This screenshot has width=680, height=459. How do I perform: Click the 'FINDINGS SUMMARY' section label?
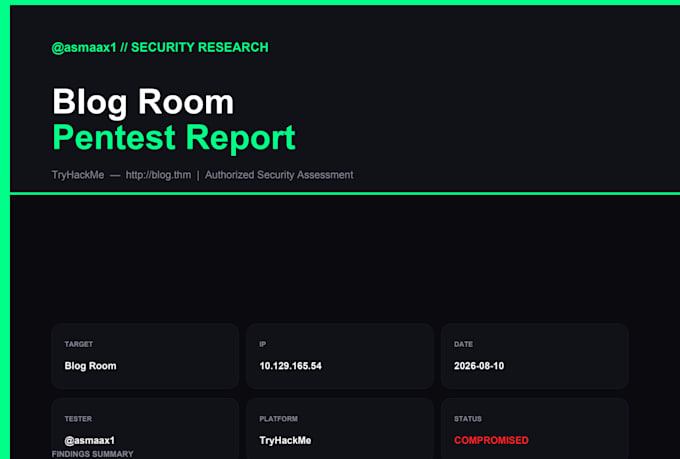pyautogui.click(x=92, y=454)
